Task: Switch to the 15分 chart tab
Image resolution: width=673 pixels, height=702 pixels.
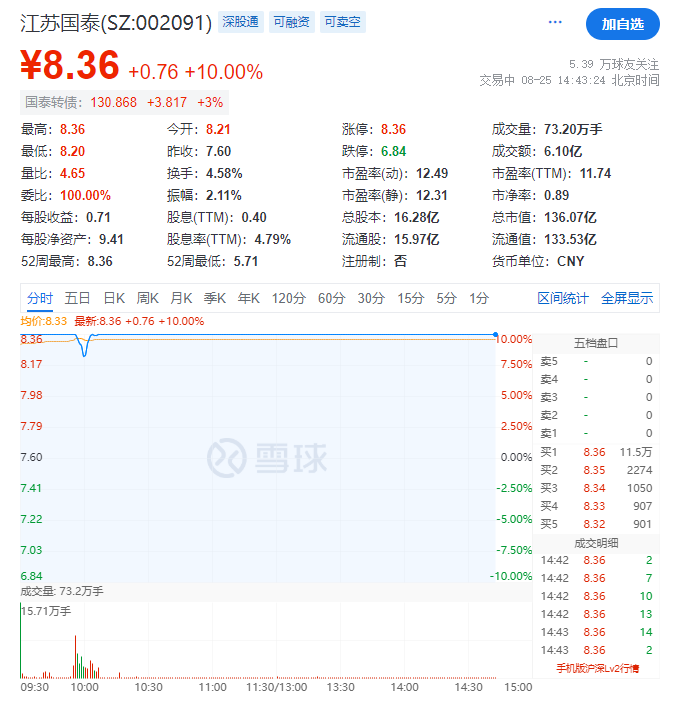Action: [x=411, y=298]
